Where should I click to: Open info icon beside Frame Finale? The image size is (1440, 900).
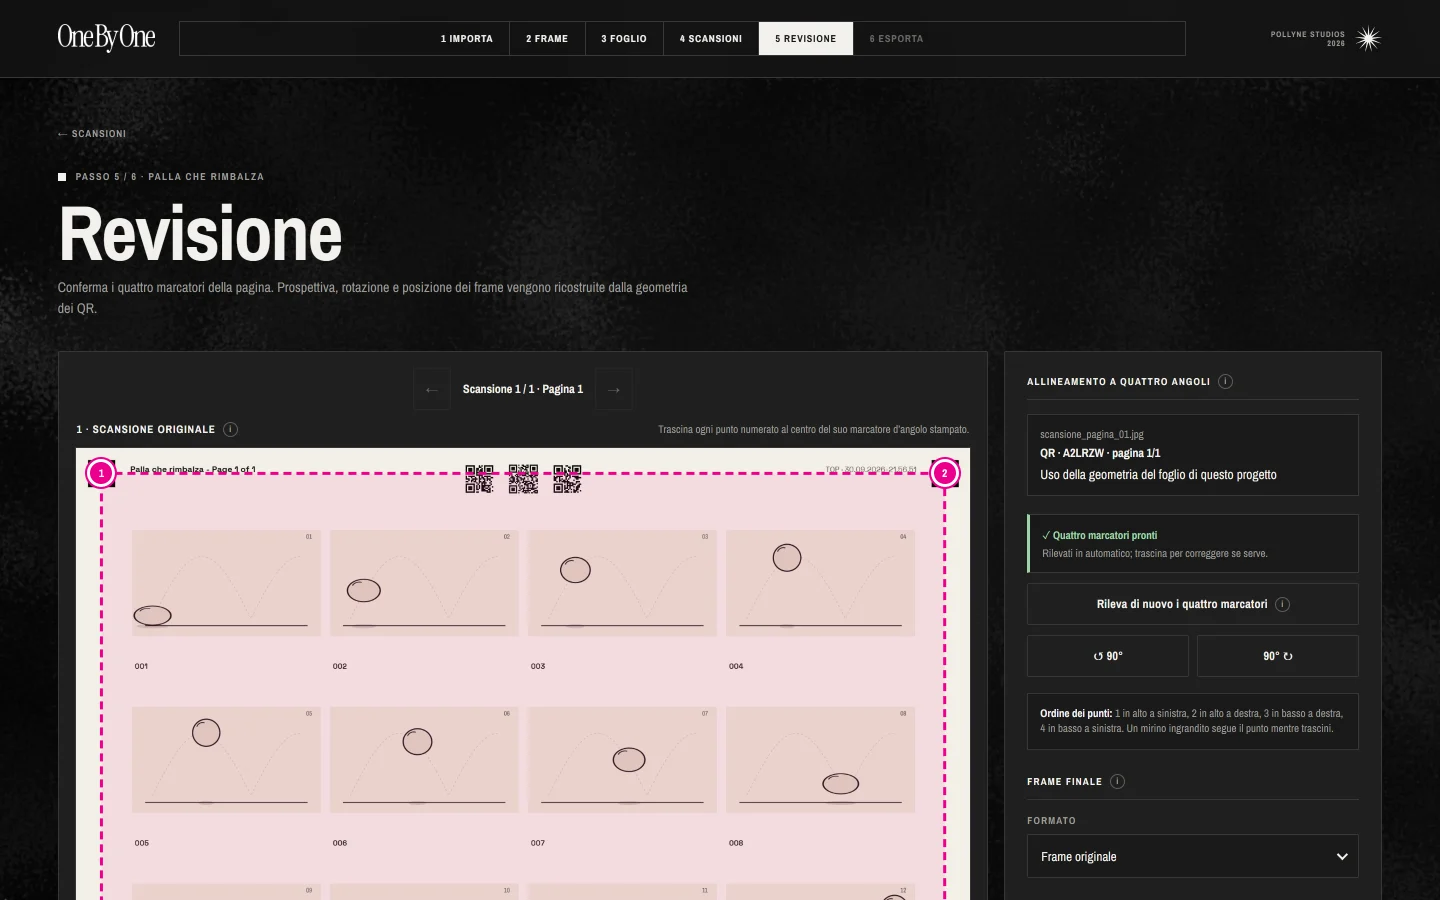1117,782
